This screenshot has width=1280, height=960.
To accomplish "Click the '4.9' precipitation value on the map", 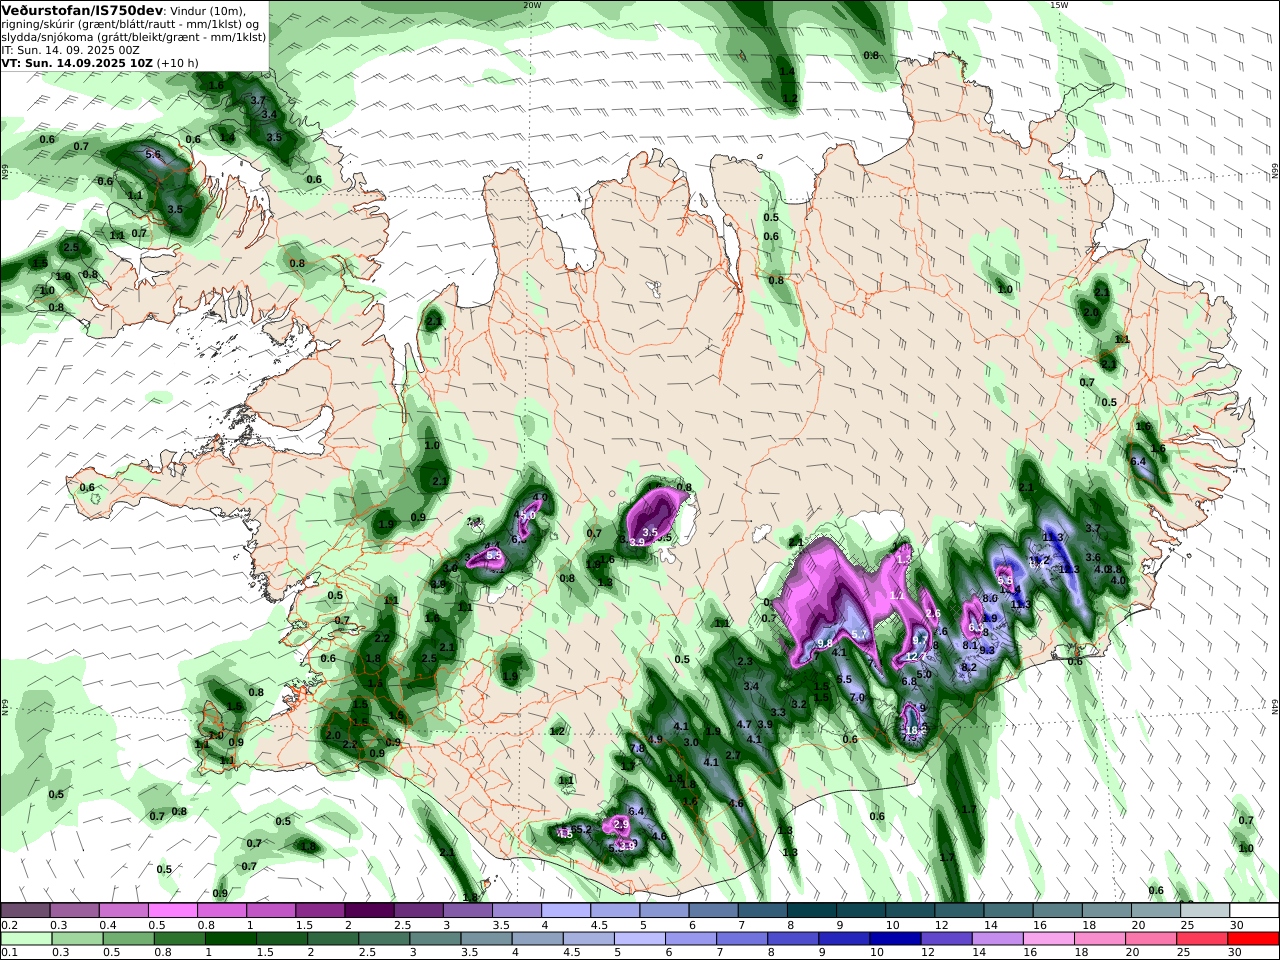I will pos(656,740).
